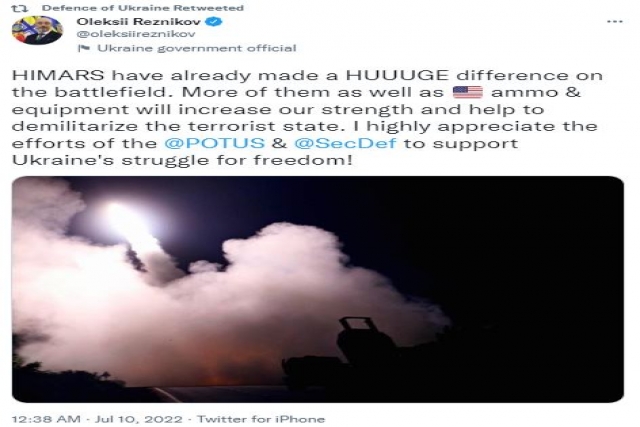The image size is (640, 427).
Task: Open the @oleksiireznikov handle
Action: click(x=136, y=34)
